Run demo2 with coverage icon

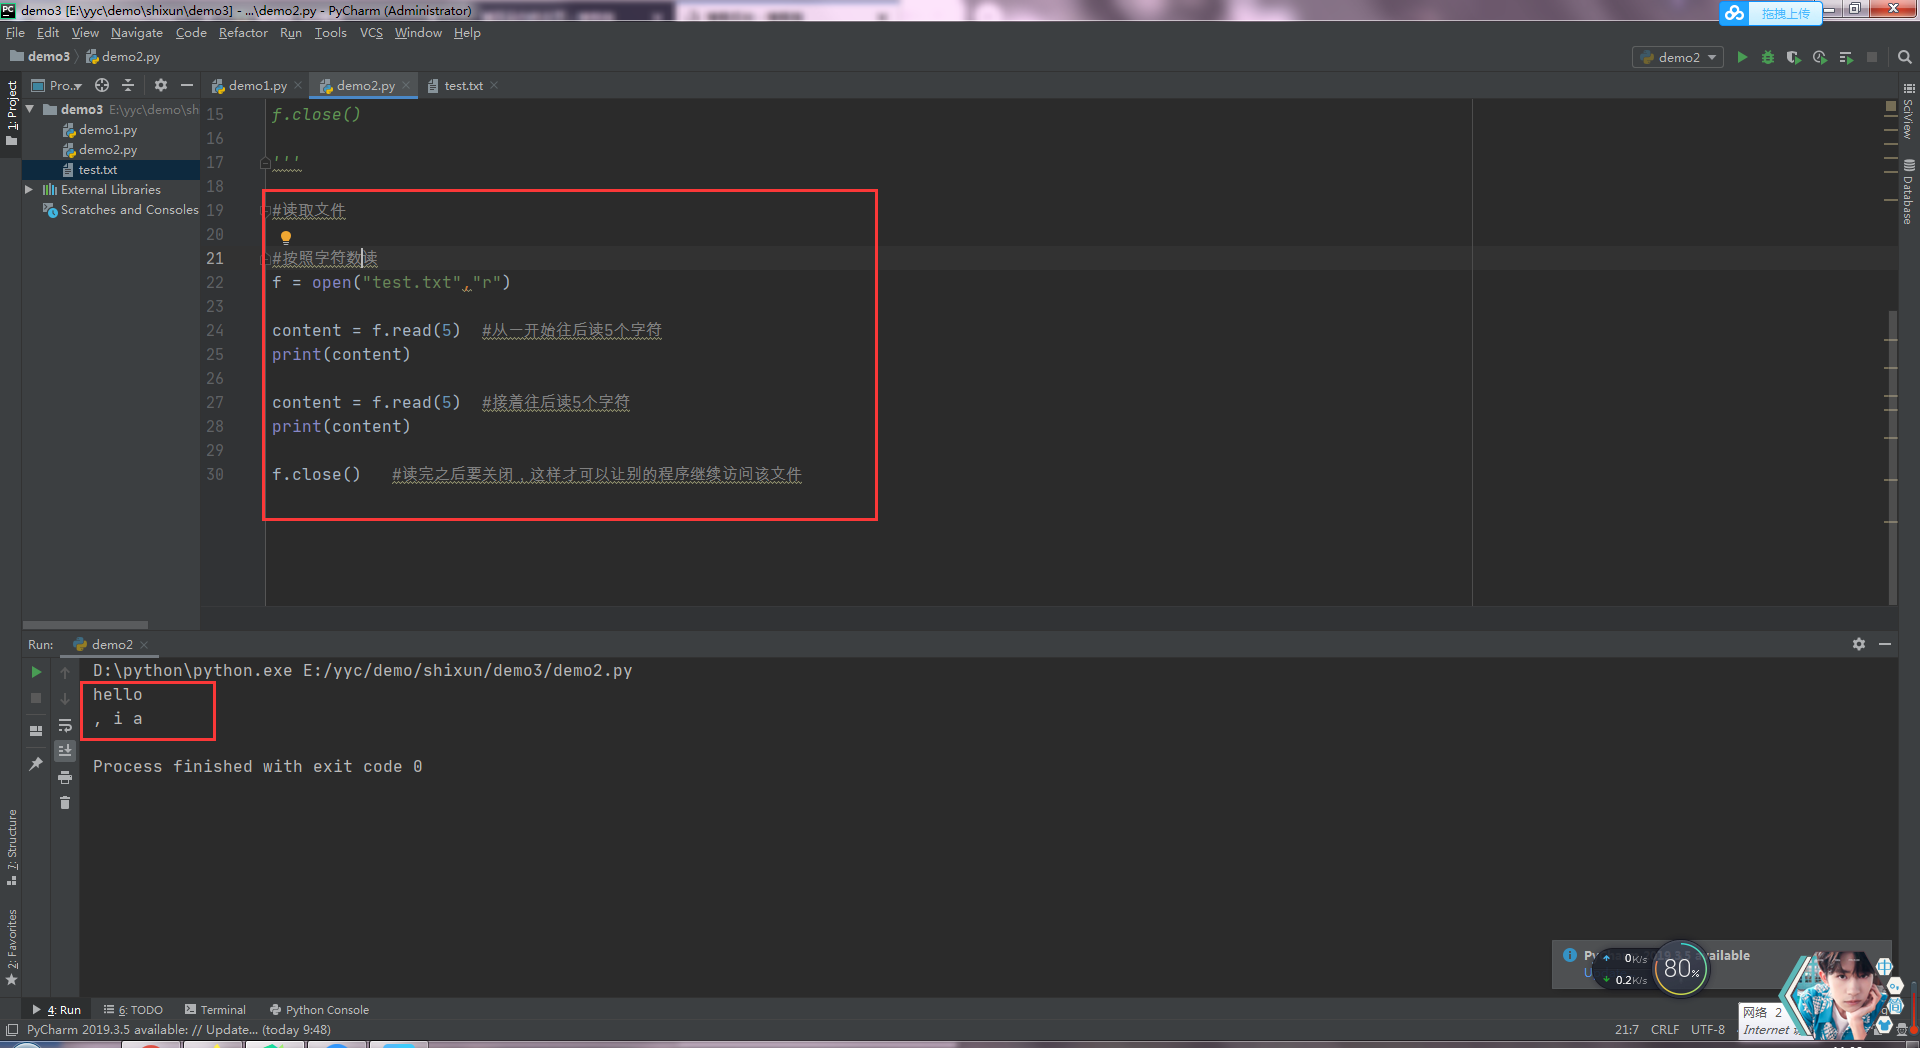[1794, 57]
